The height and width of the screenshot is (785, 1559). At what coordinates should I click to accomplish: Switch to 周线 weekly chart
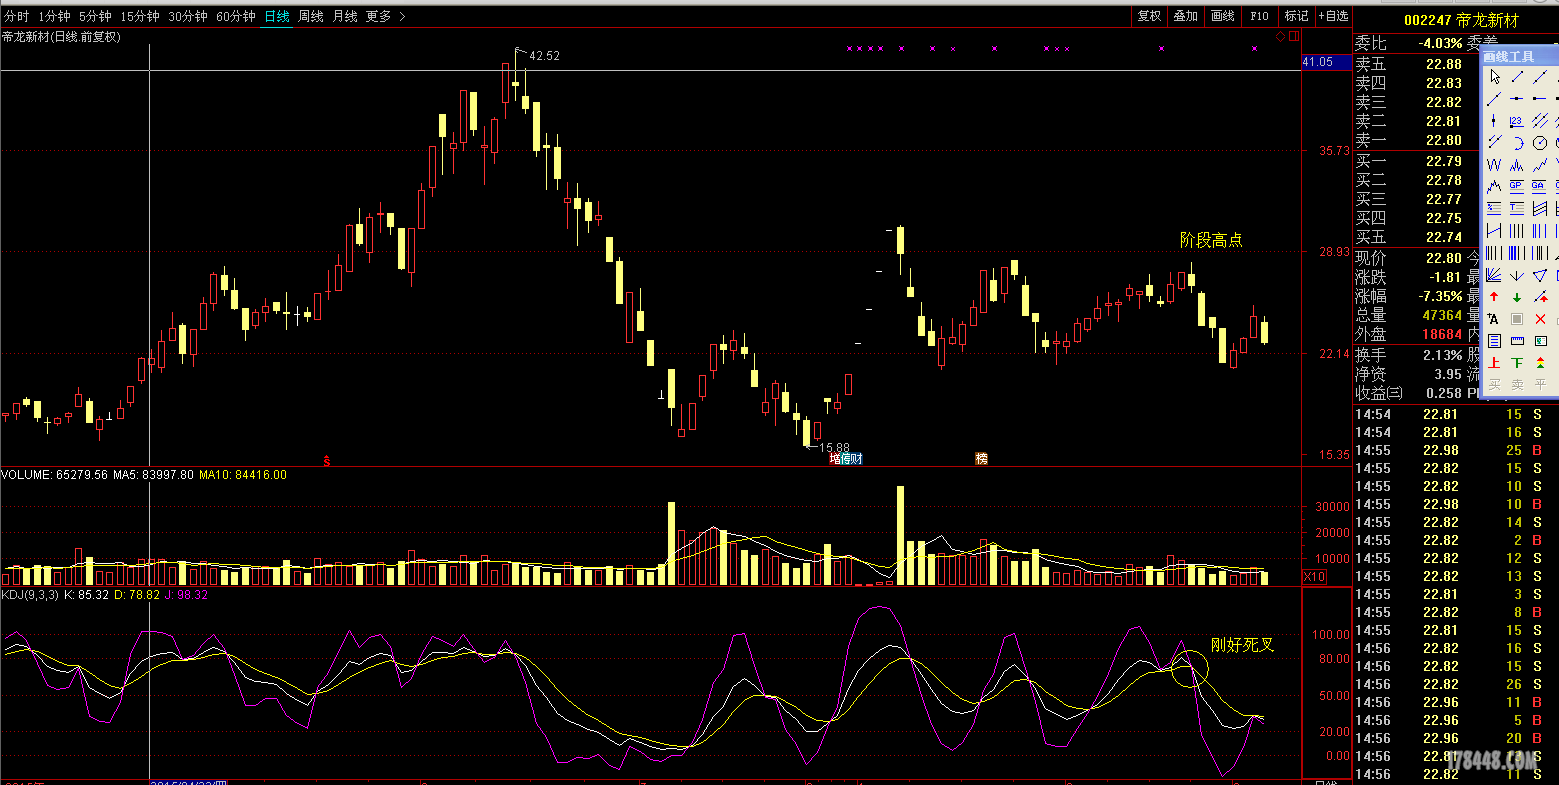pos(311,16)
